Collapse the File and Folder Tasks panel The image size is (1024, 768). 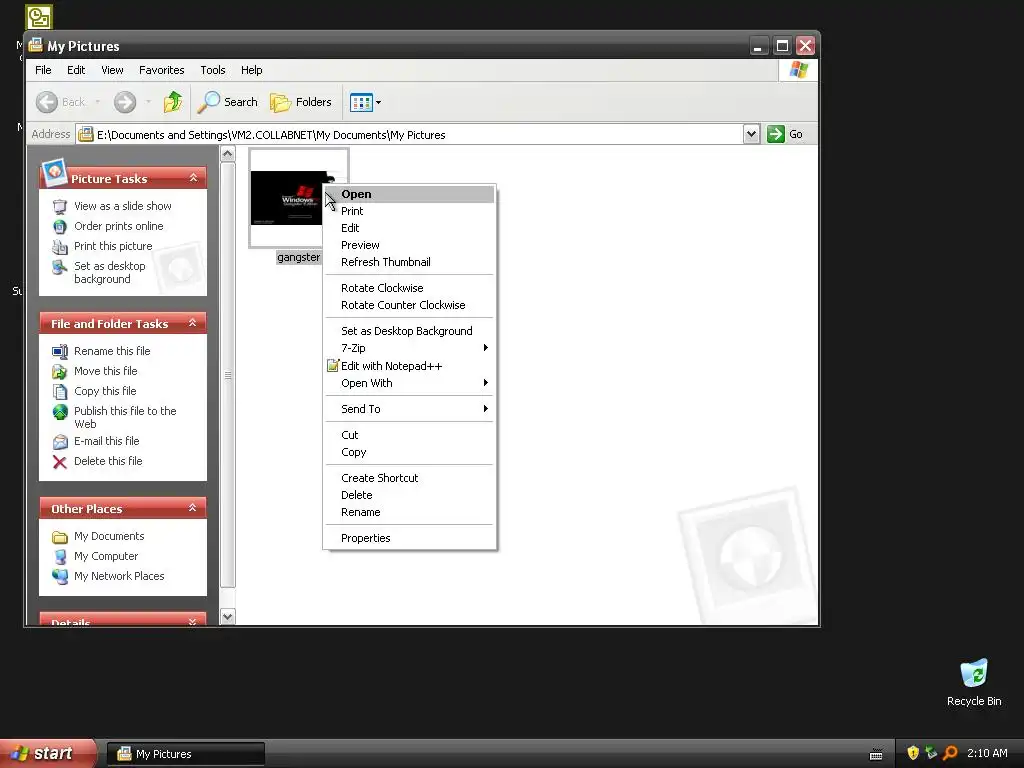[x=193, y=323]
